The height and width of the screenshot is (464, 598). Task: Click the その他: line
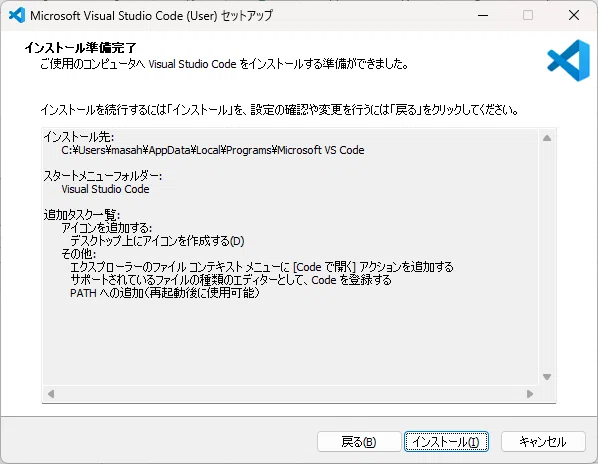[x=79, y=254]
